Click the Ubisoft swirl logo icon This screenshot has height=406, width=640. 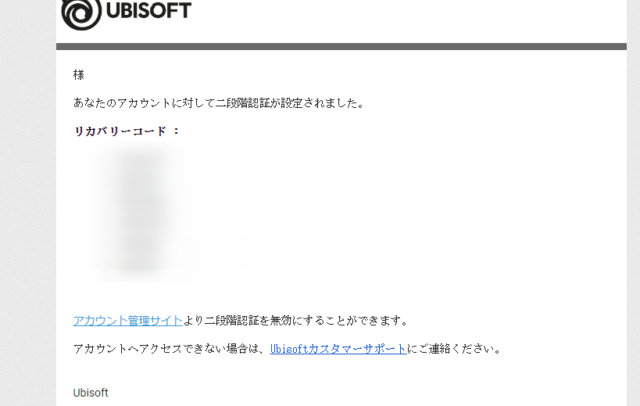(81, 14)
